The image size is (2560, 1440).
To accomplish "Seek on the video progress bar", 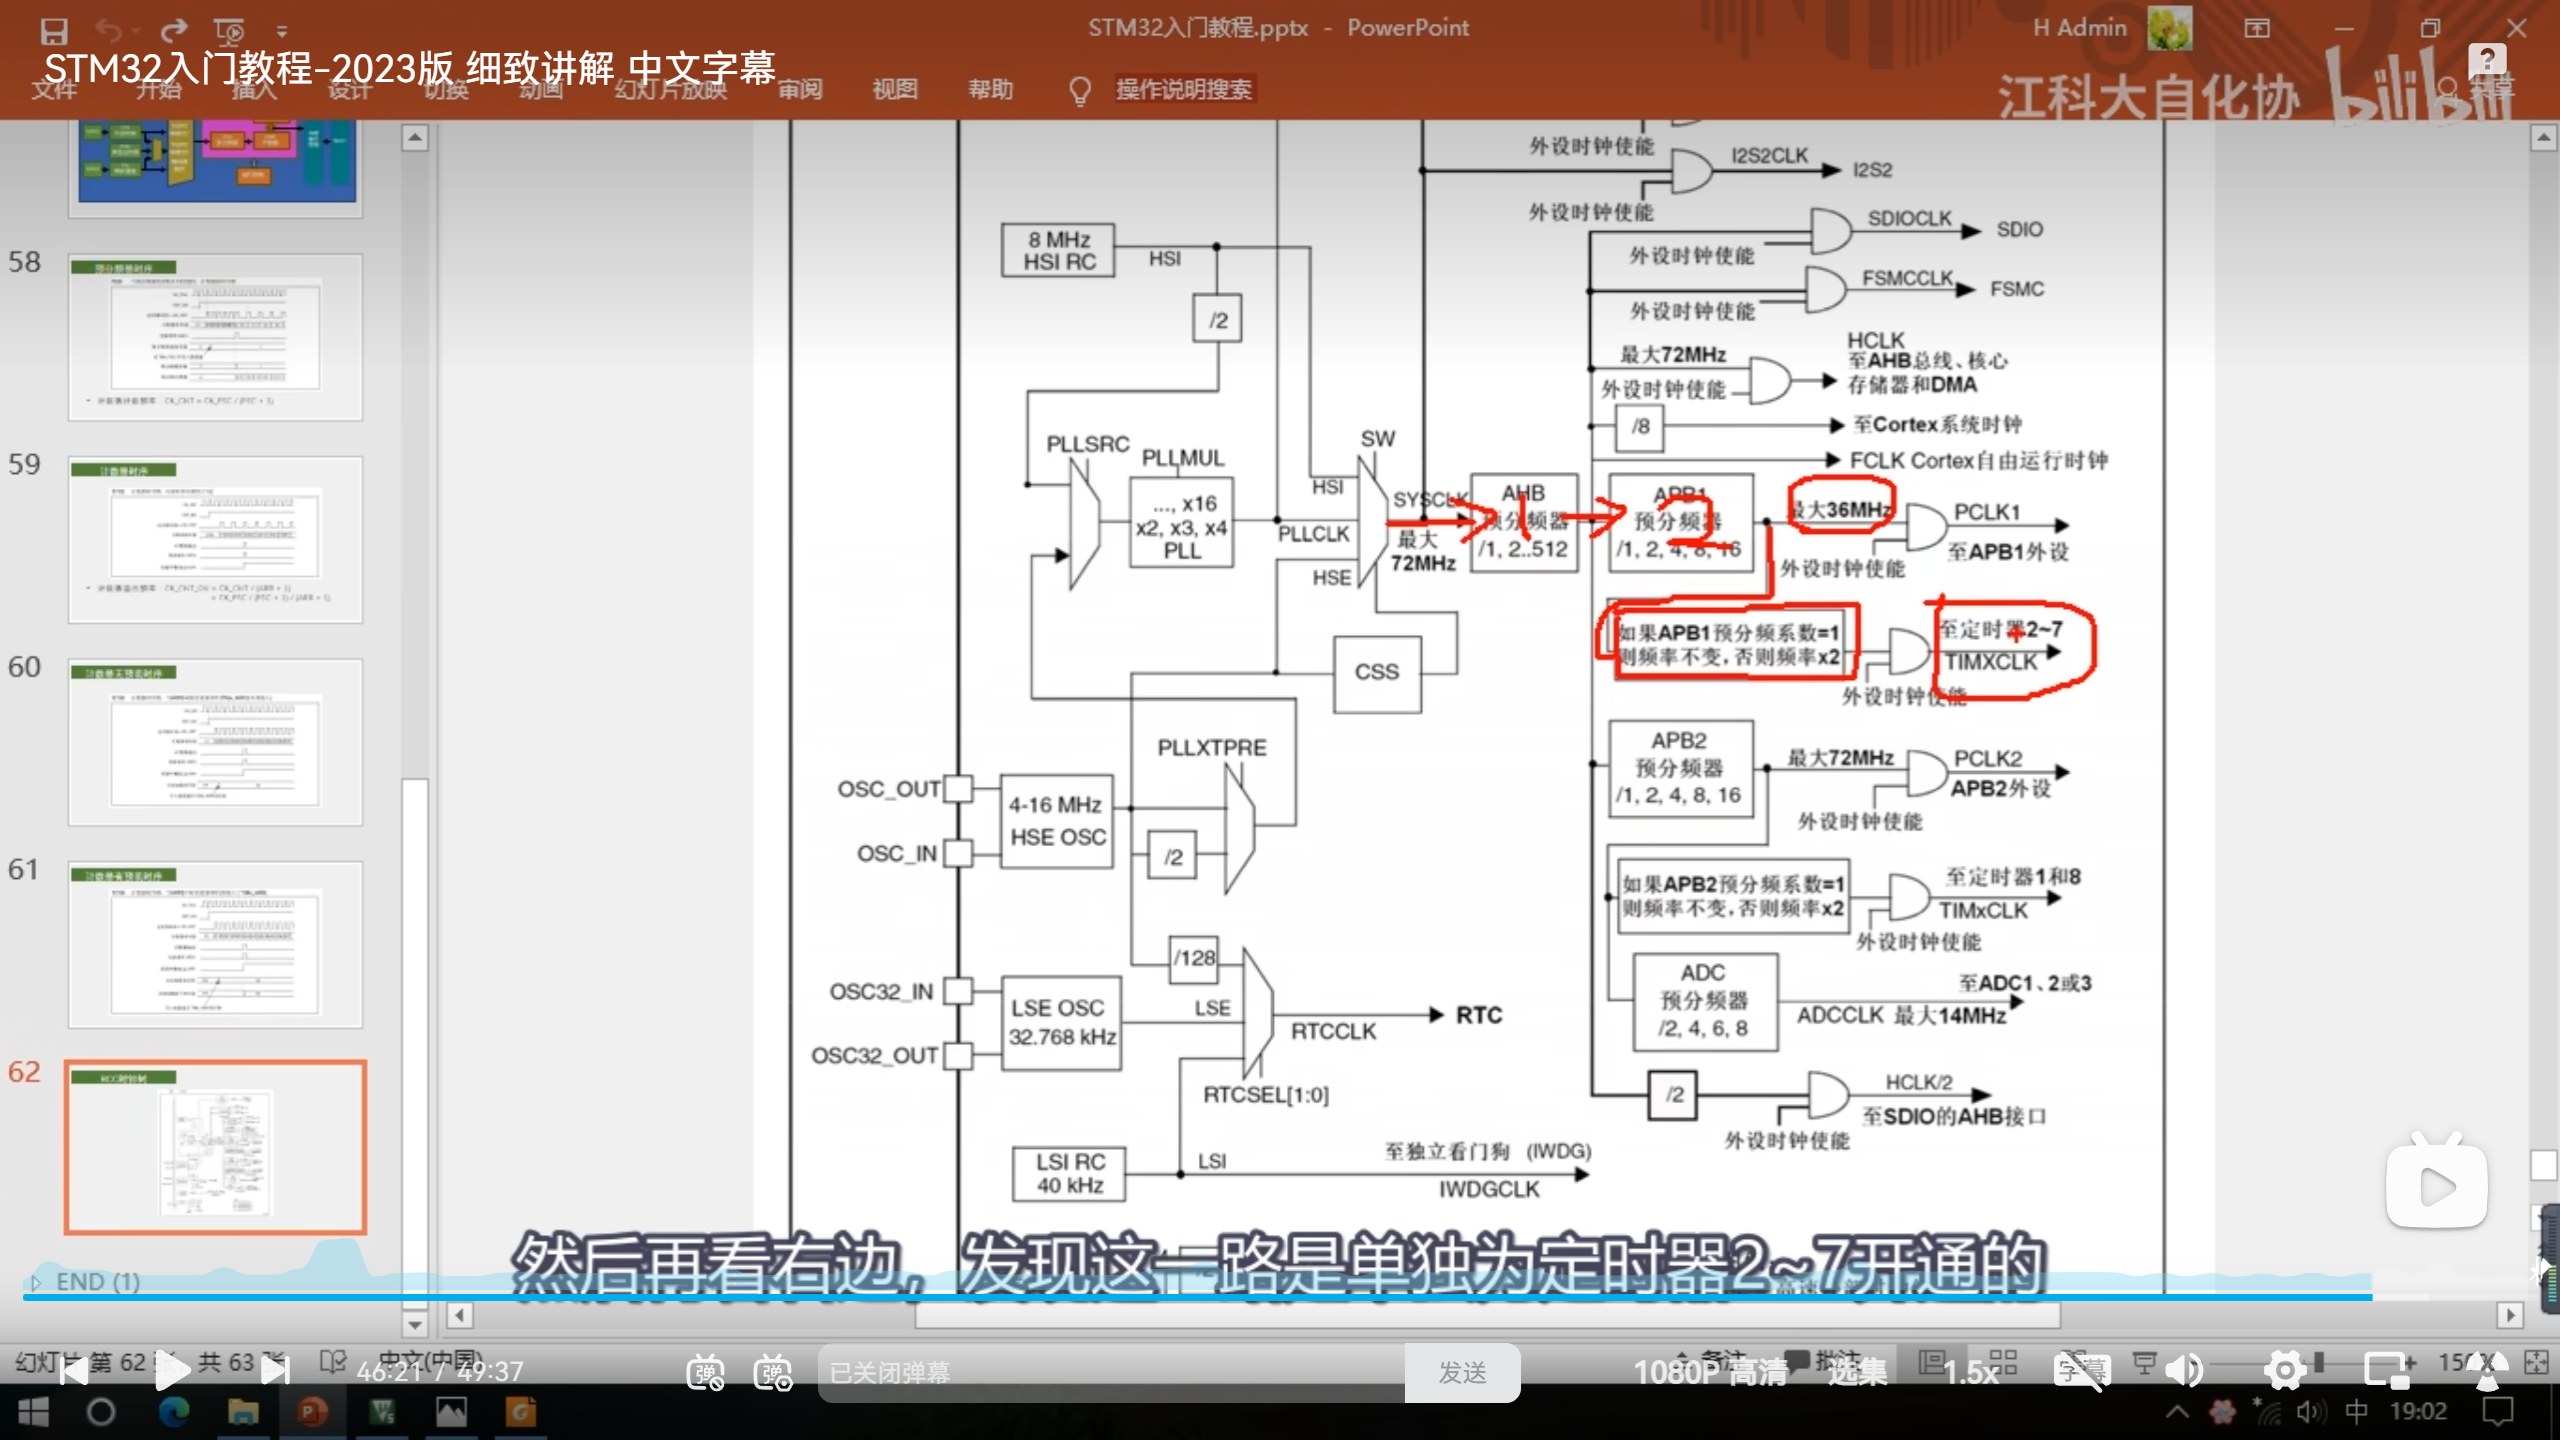I will pos(1200,1297).
